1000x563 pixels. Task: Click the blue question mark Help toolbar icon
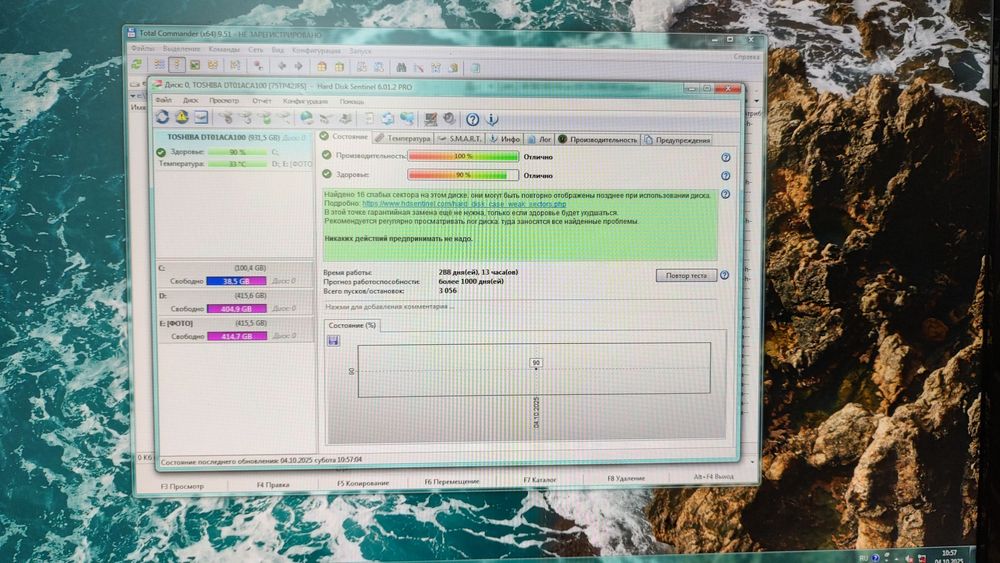pos(473,119)
